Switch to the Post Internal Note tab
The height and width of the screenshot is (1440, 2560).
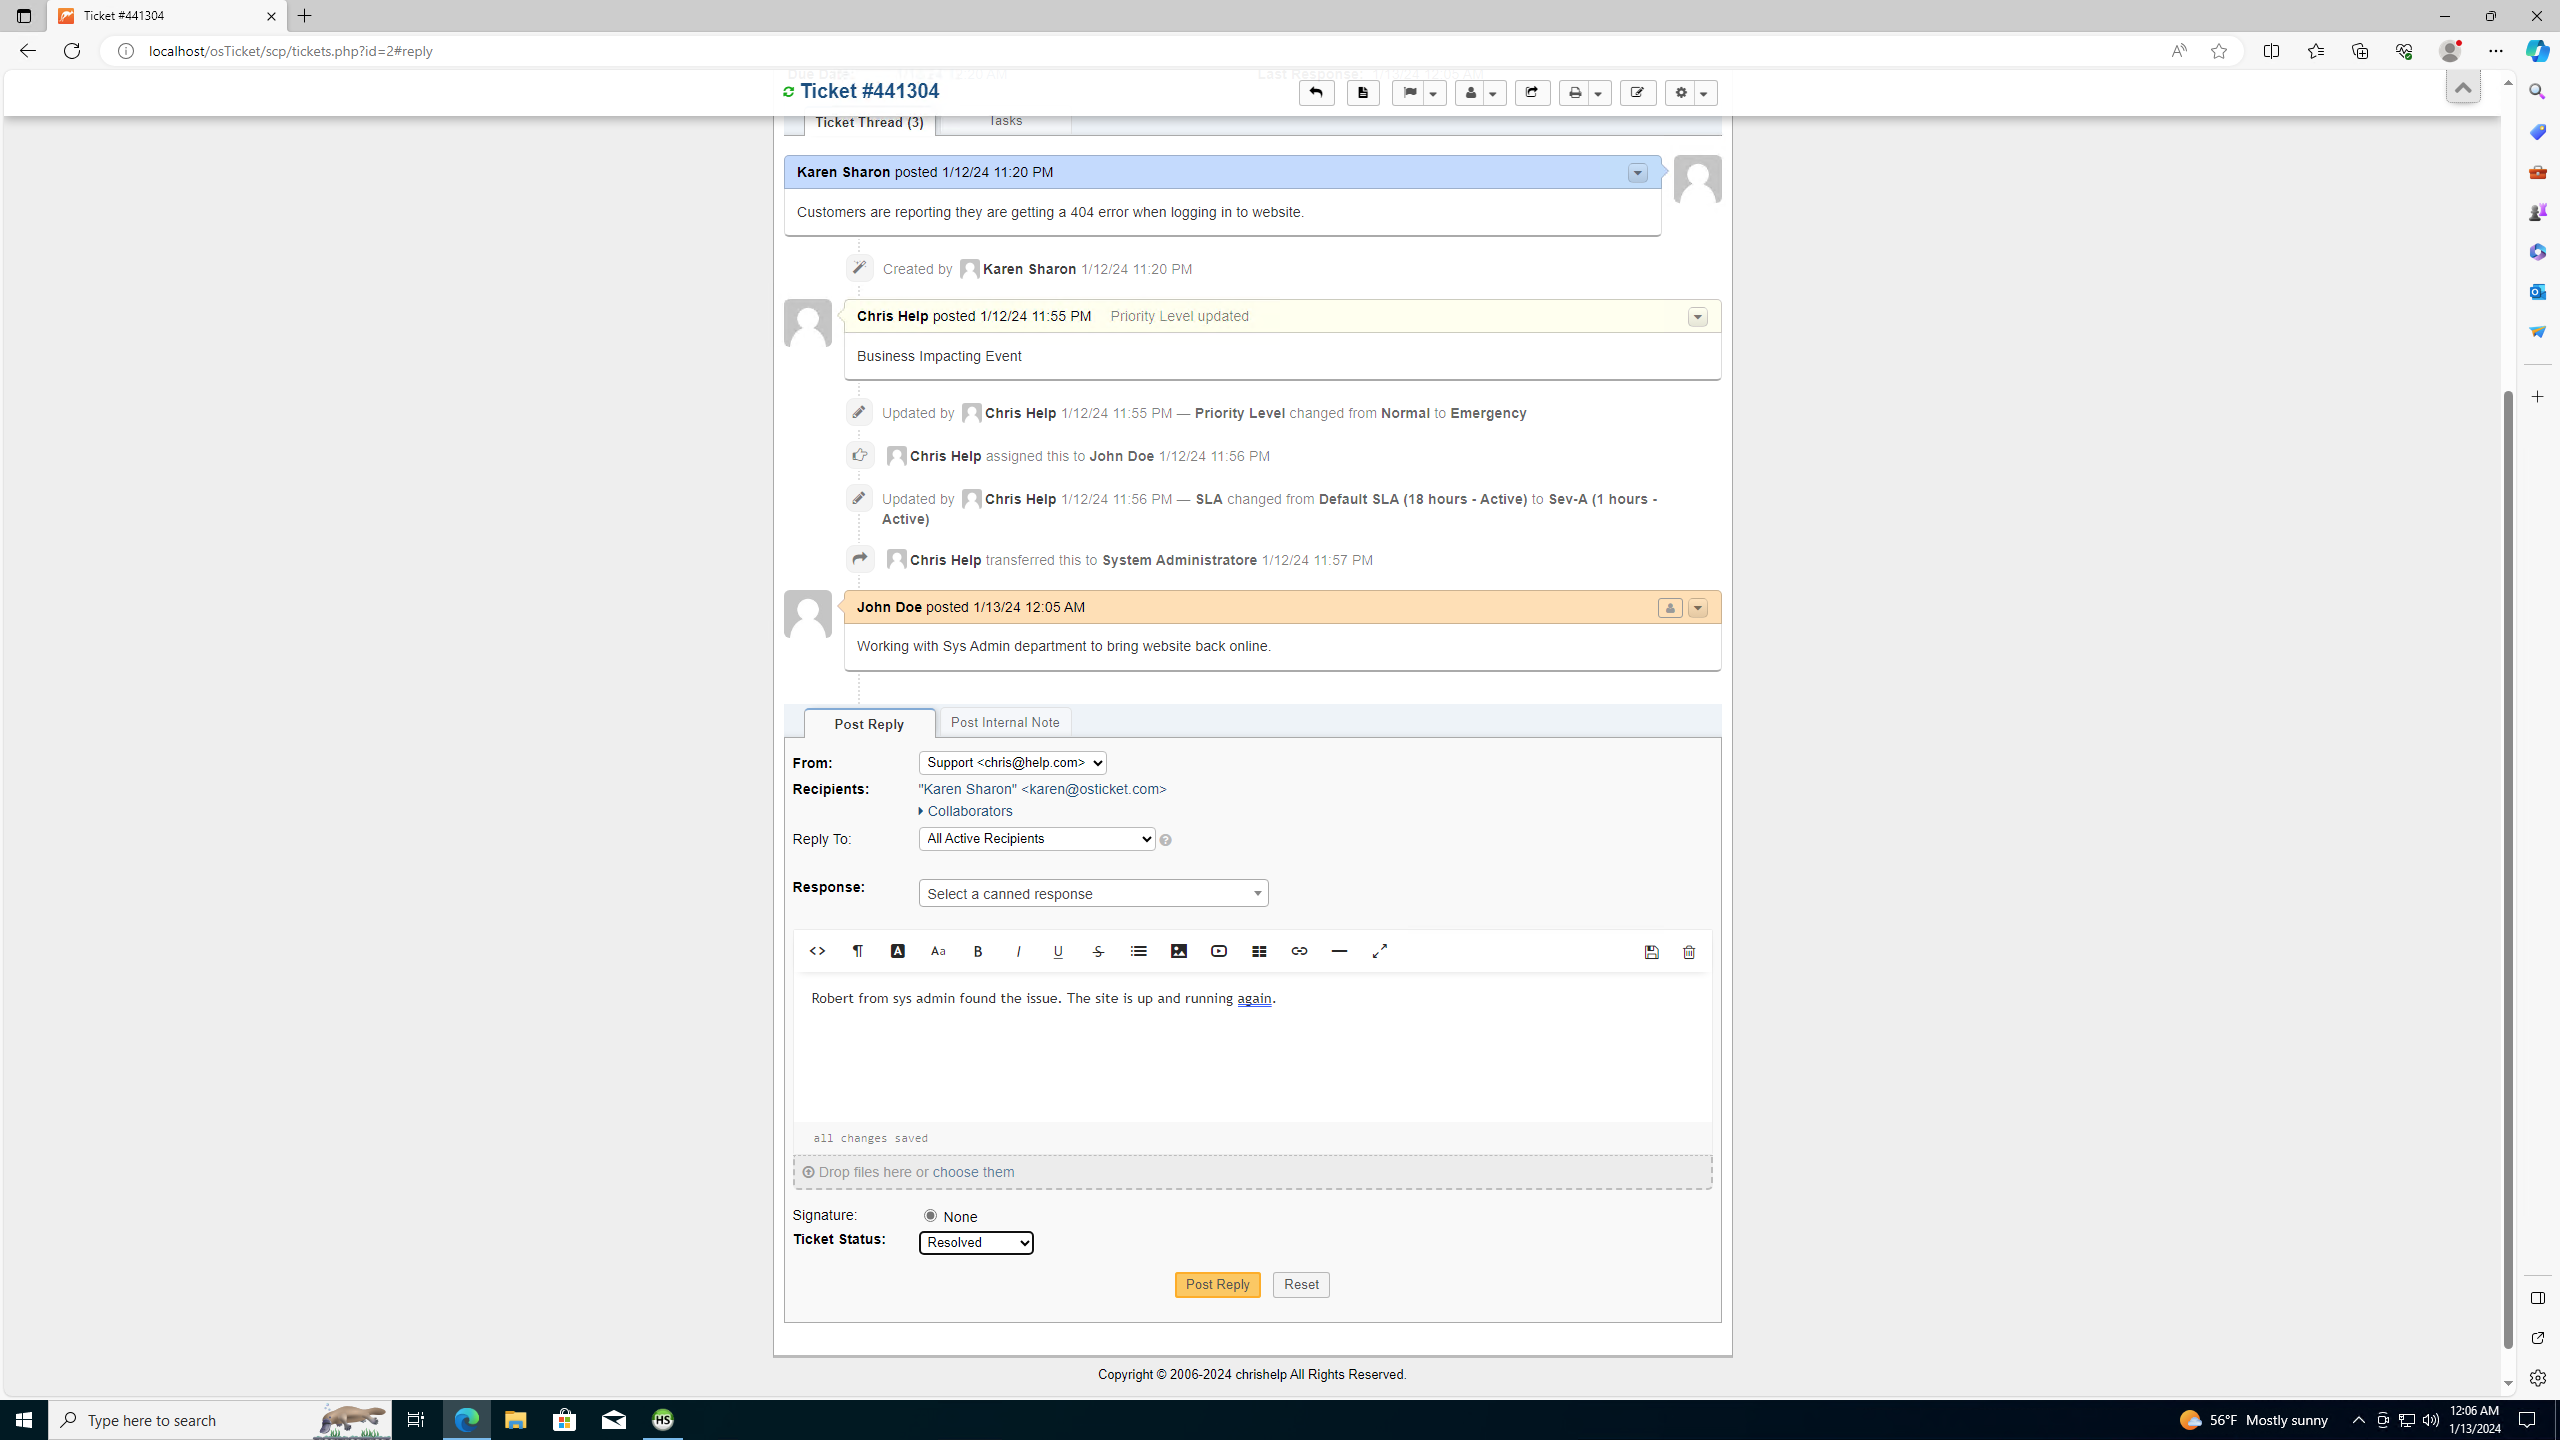pos(1004,721)
